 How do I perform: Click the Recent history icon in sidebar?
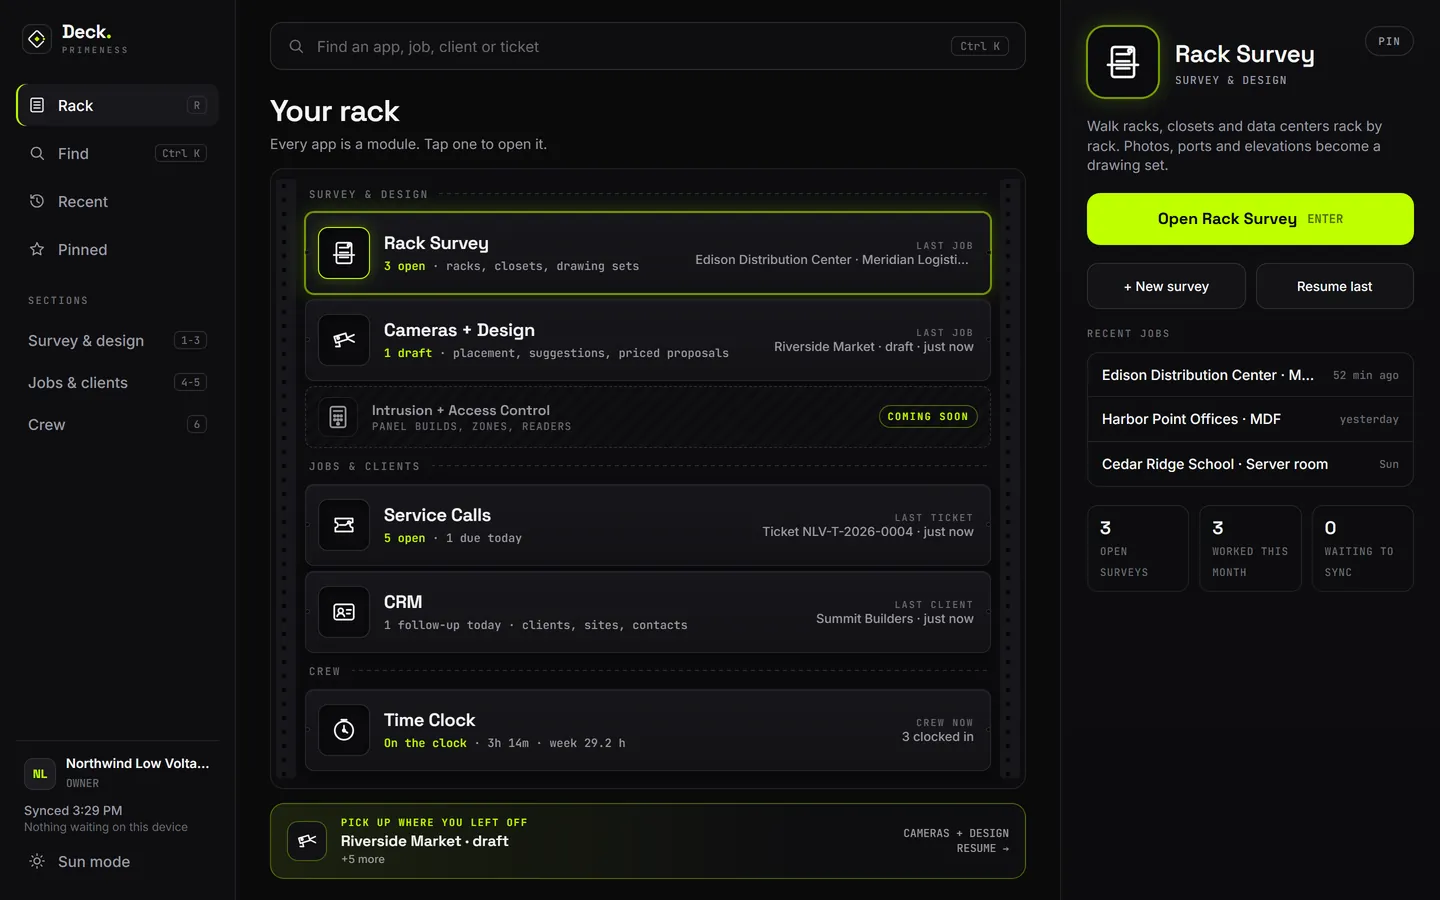coord(37,201)
